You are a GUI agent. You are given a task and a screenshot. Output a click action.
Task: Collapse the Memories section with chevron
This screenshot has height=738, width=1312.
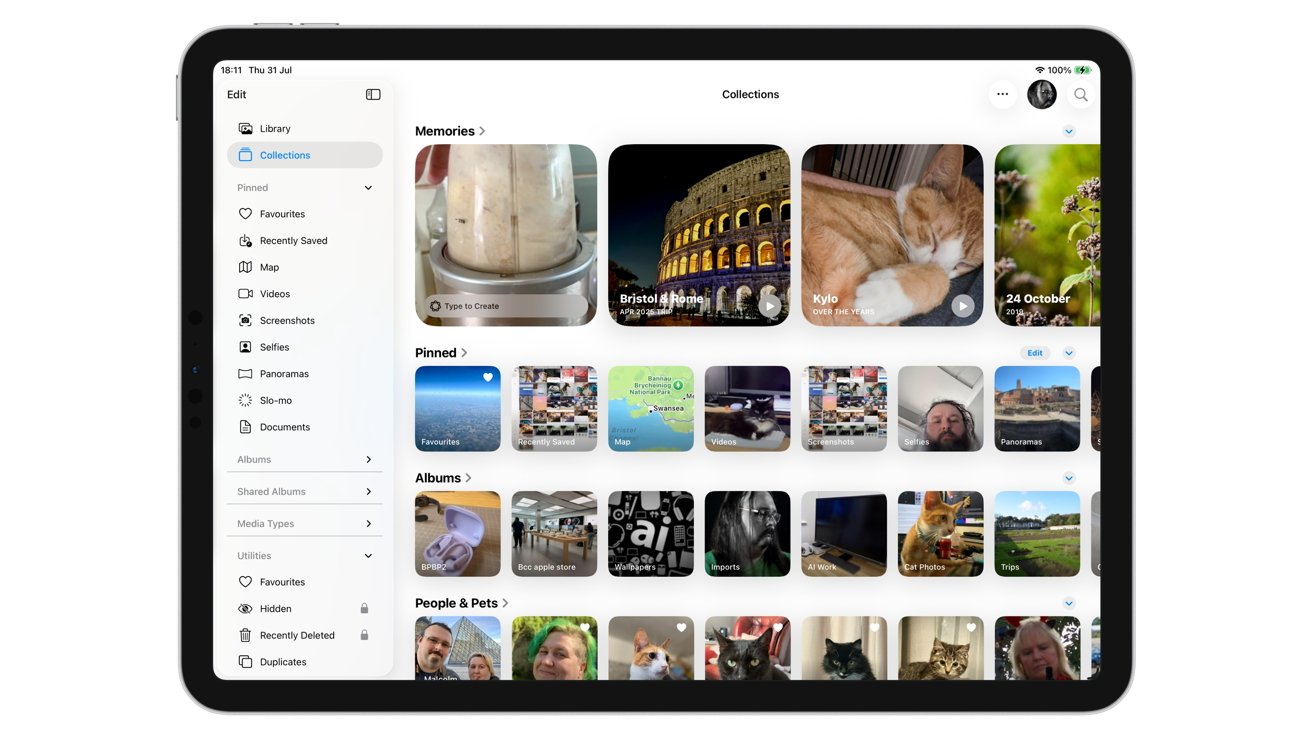click(1069, 132)
